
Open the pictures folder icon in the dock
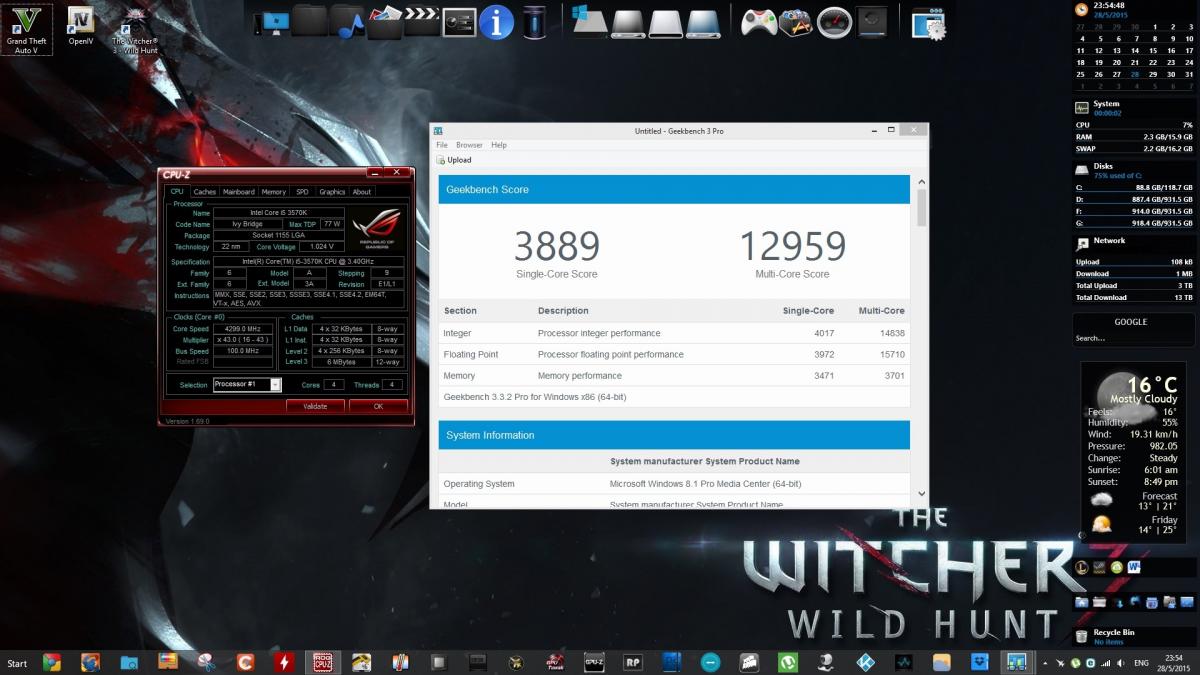tap(384, 22)
